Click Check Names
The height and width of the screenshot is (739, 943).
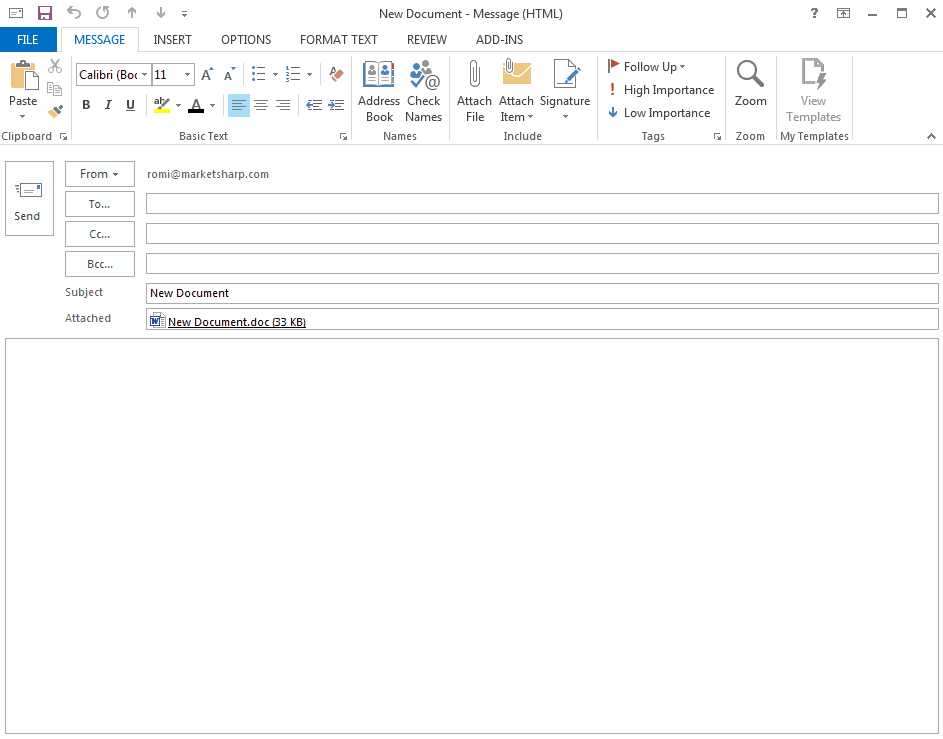[x=424, y=91]
